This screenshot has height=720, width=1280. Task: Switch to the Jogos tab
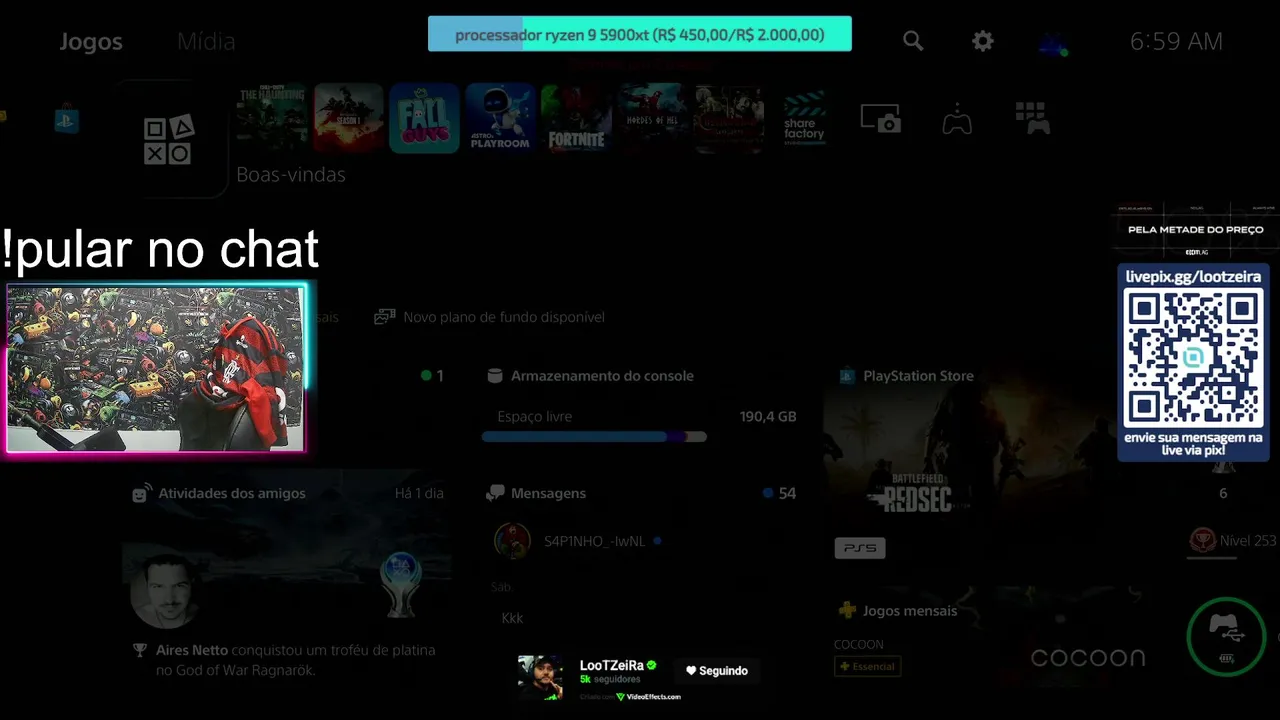(91, 41)
